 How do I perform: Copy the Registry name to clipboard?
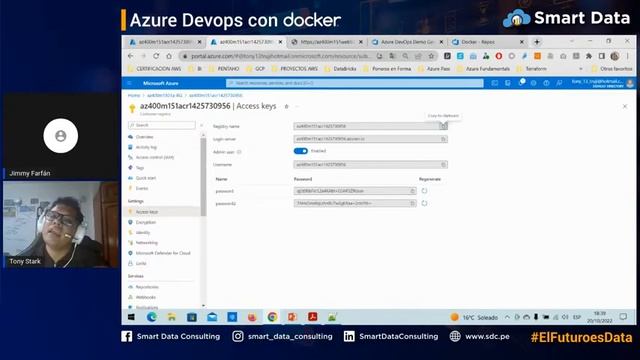443,127
